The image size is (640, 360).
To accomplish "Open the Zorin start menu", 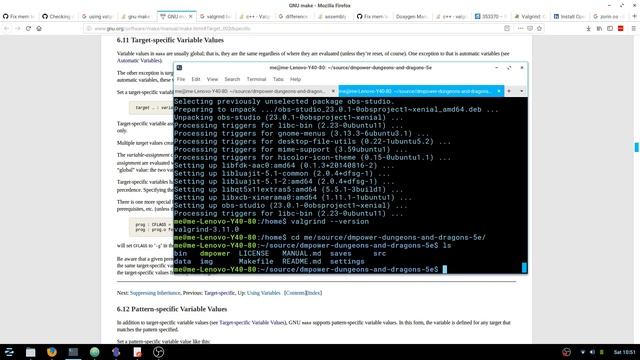I will tap(9, 352).
